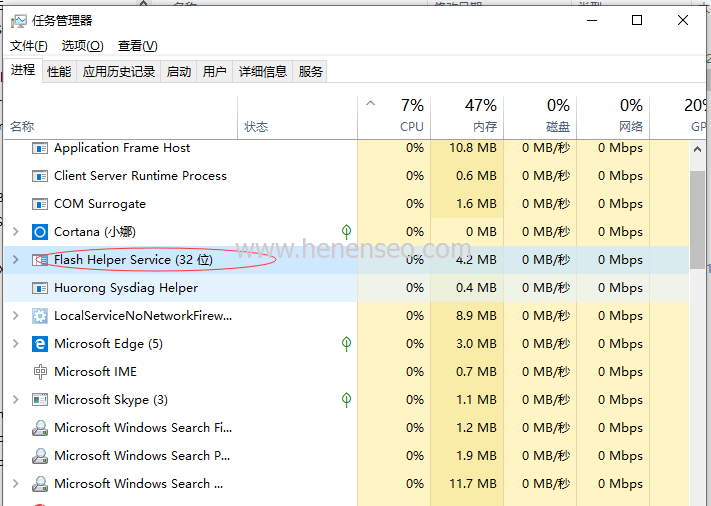Viewport: 711px width, 506px height.
Task: Open the 查看(V) menu
Action: pos(137,46)
